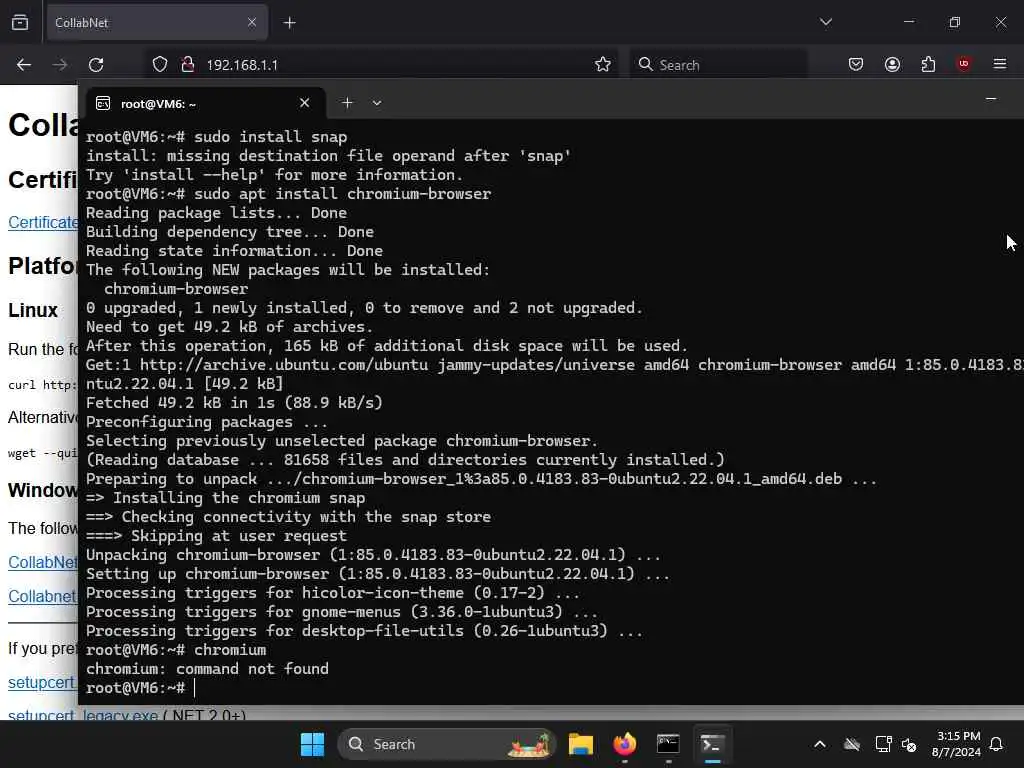Image resolution: width=1024 pixels, height=768 pixels.
Task: Open Firefox account icon
Action: [x=892, y=64]
